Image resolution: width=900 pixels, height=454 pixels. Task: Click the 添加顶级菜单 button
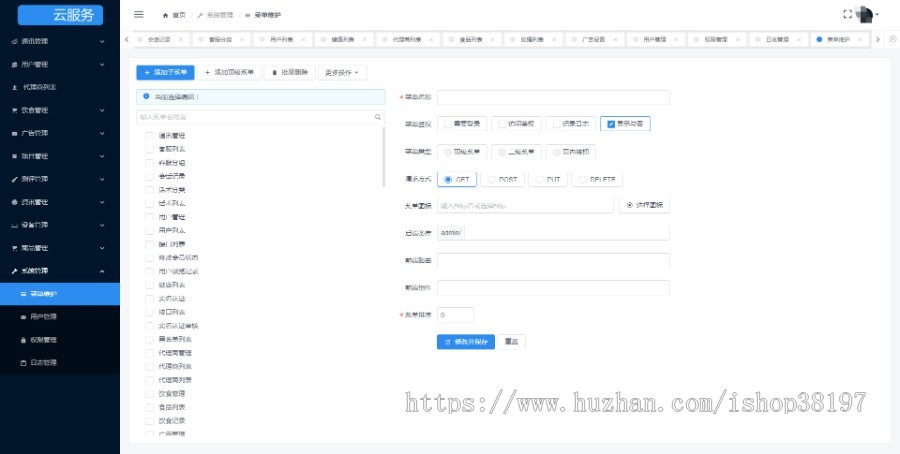pyautogui.click(x=230, y=73)
